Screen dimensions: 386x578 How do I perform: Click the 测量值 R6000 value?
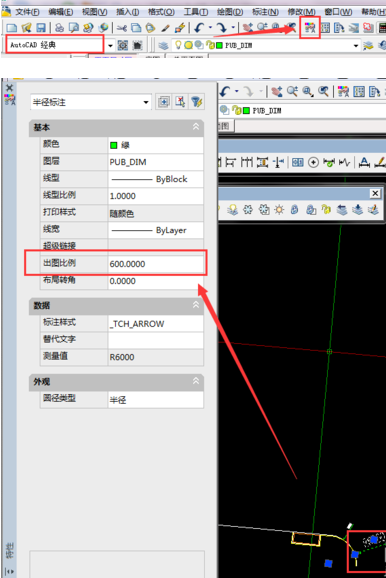156,357
